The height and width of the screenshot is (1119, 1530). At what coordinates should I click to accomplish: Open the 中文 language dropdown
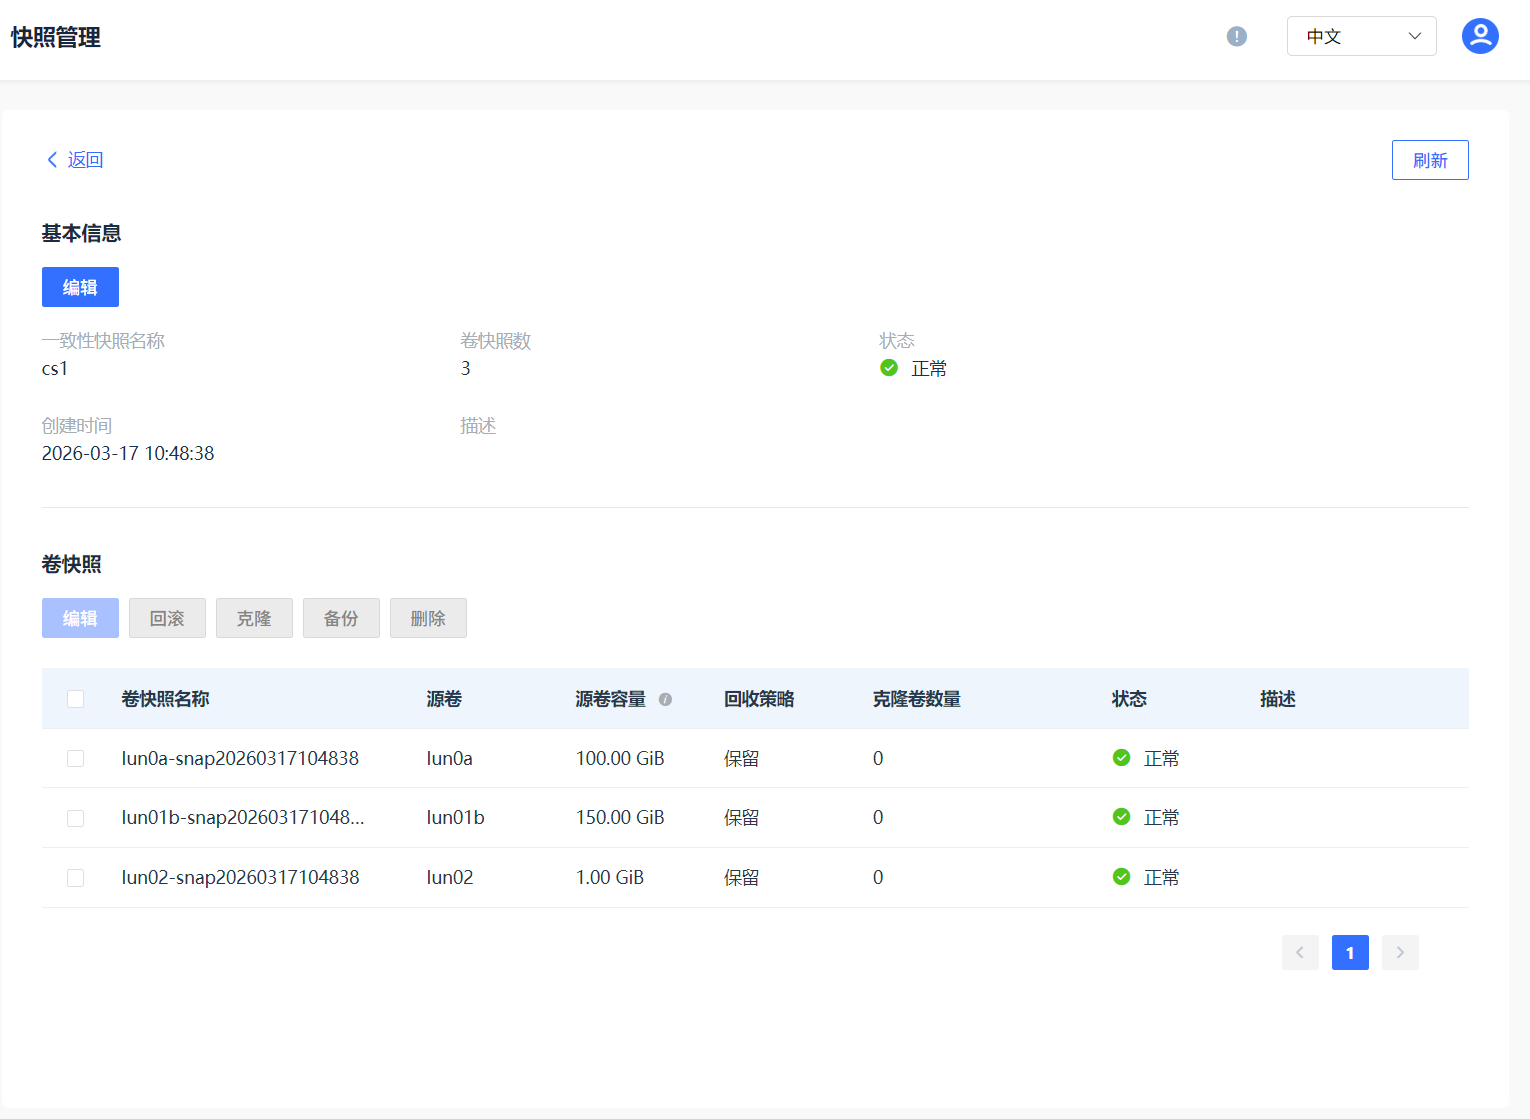1361,36
